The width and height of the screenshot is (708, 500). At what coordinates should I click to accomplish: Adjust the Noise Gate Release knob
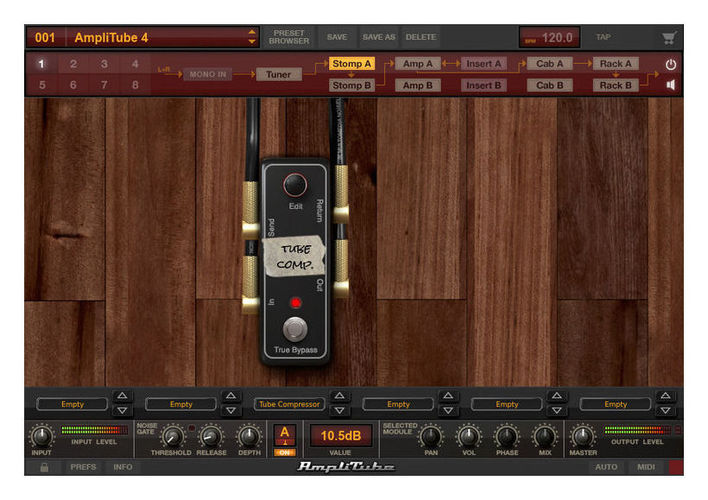coord(211,436)
